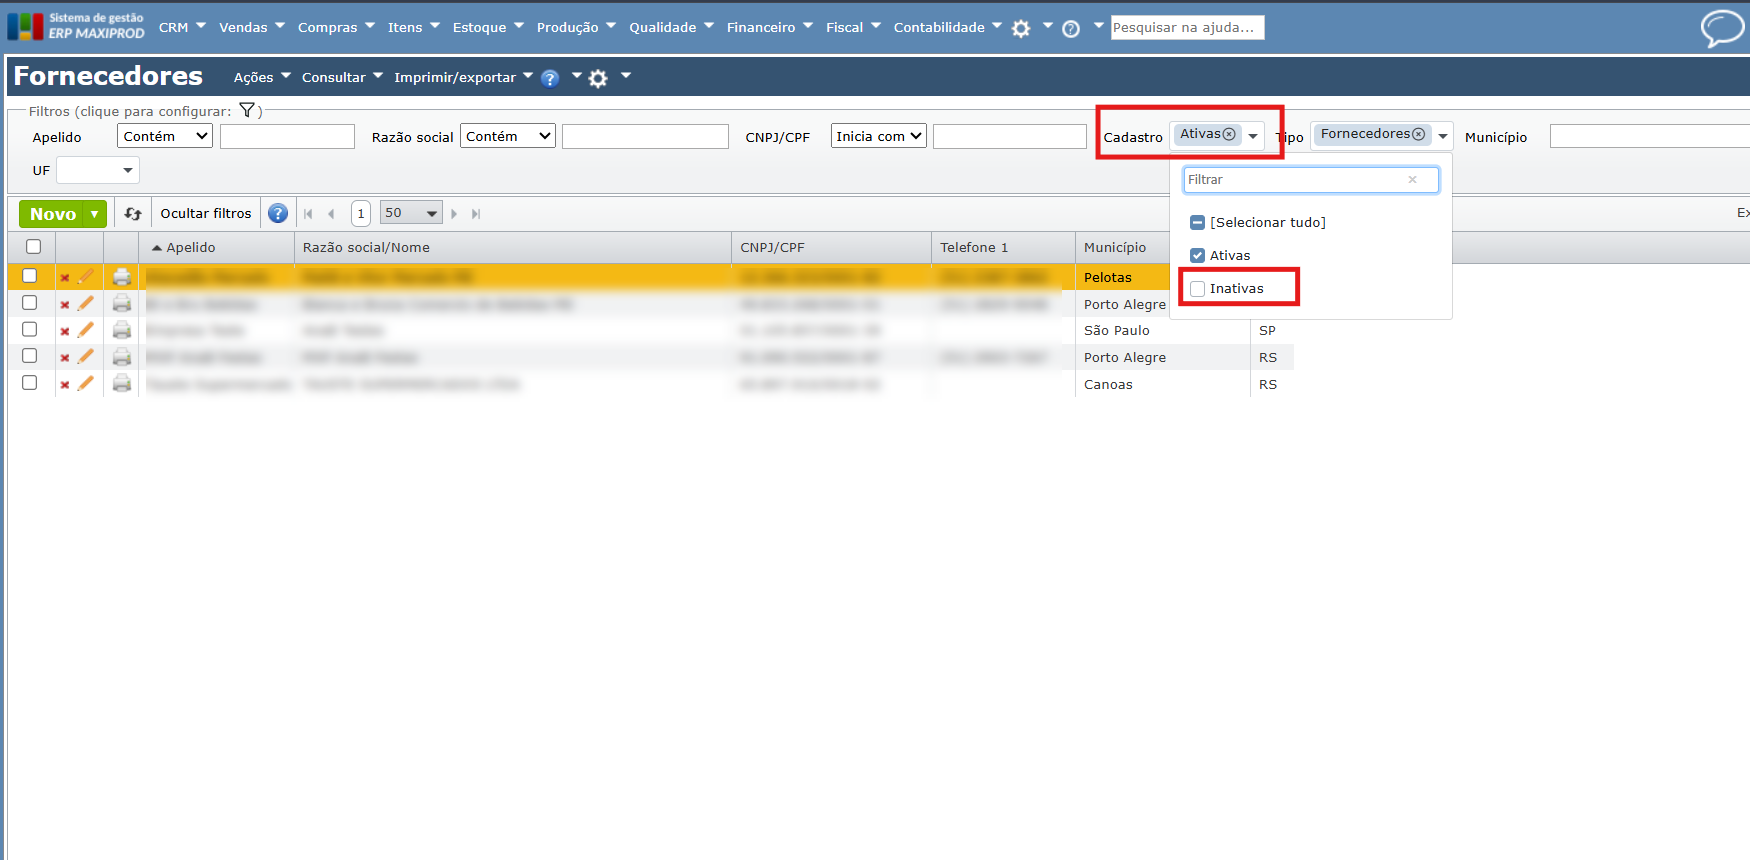Click the refresh list icon in toolbar
Screen dimensions: 1750x860
[133, 213]
